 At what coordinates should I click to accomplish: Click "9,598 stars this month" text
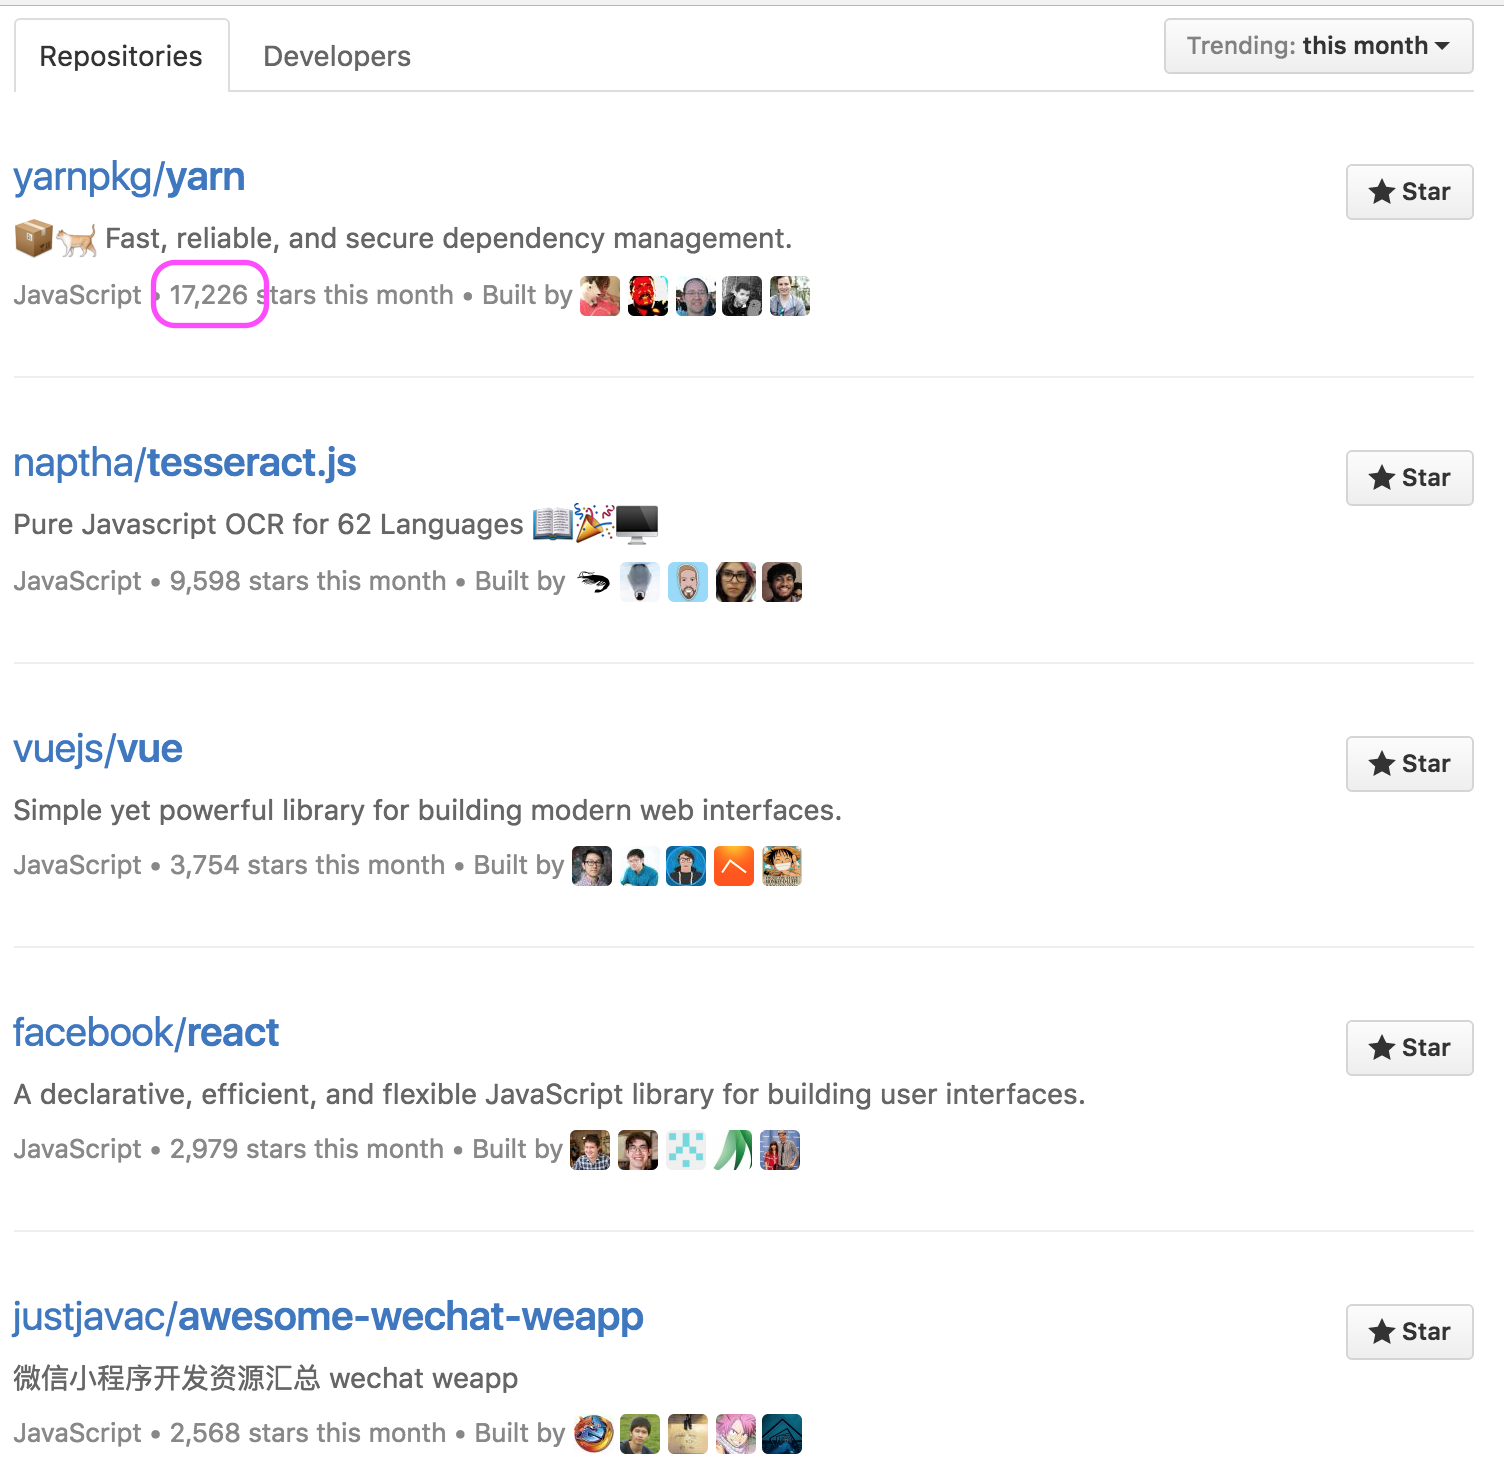click(x=308, y=581)
